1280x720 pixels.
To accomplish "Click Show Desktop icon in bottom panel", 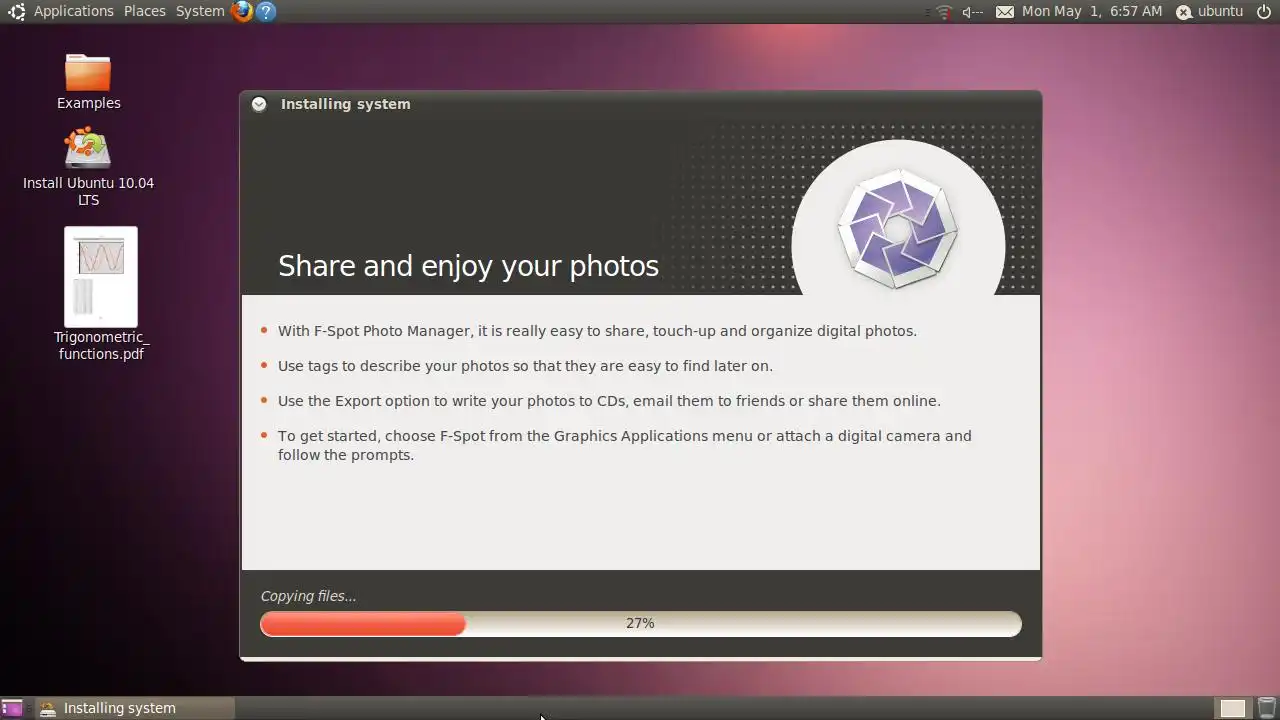I will tap(12, 708).
